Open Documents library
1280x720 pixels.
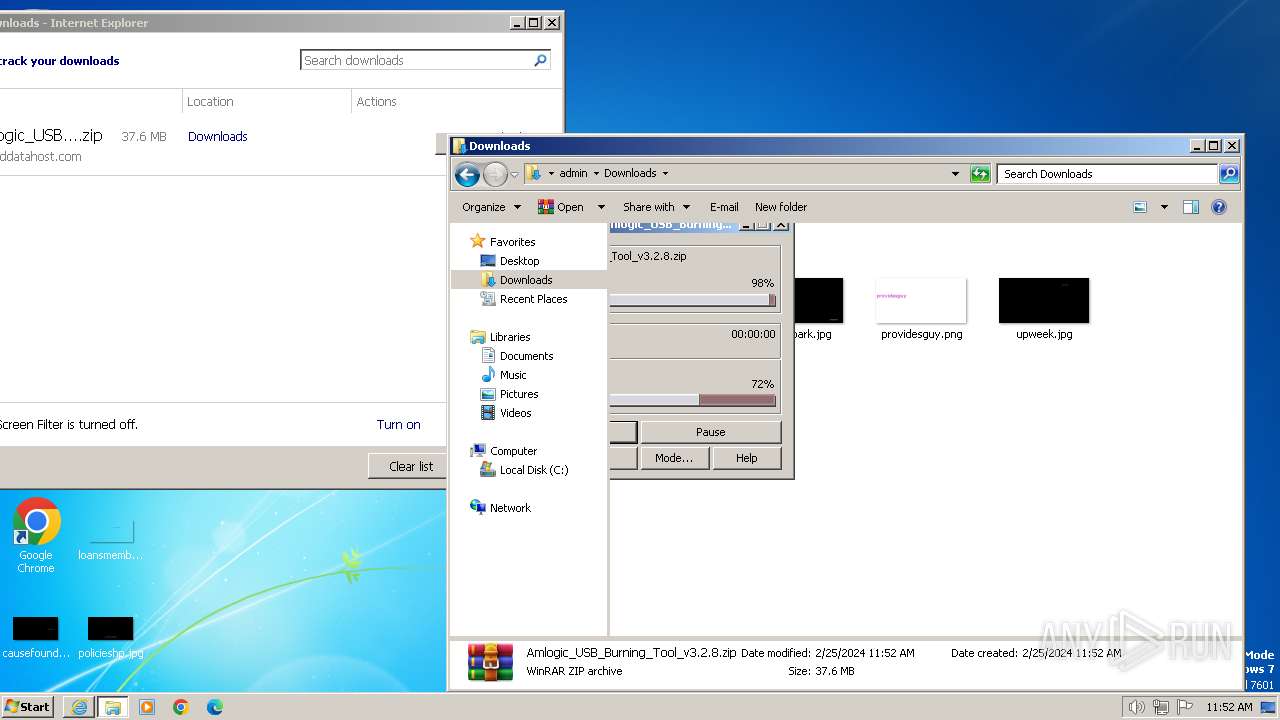[526, 356]
